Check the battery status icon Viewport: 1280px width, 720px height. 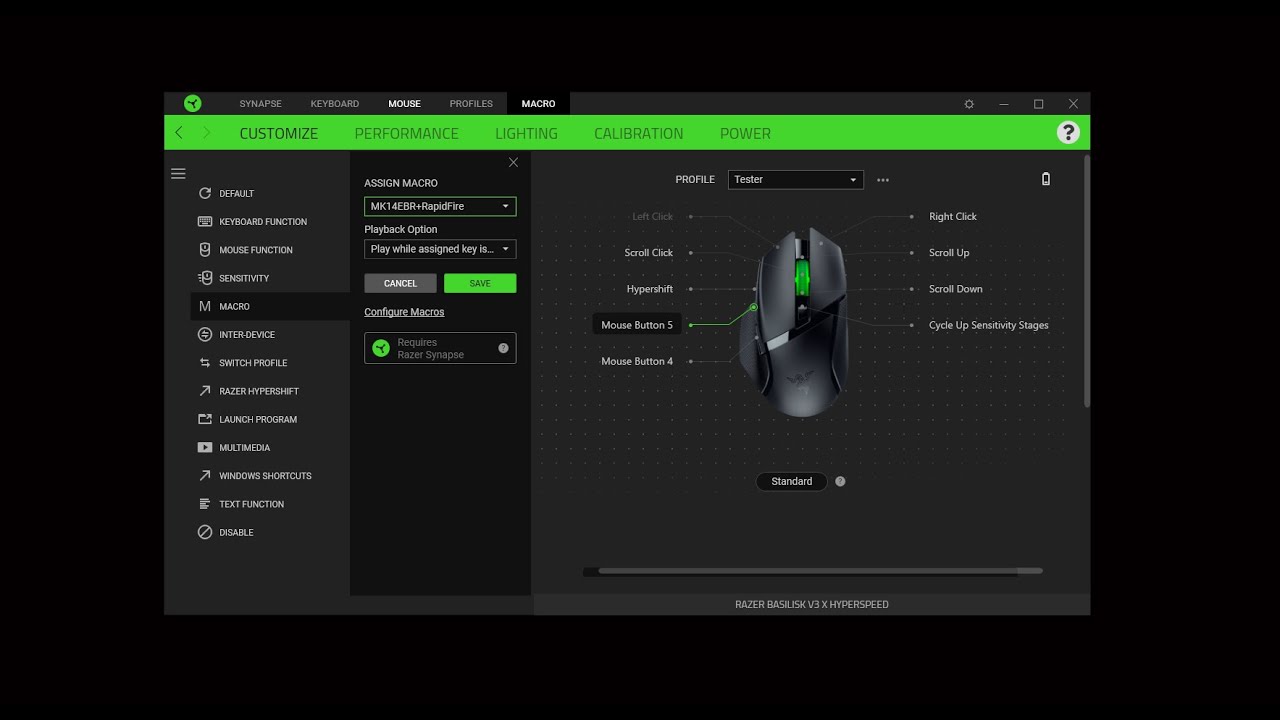tap(1046, 179)
